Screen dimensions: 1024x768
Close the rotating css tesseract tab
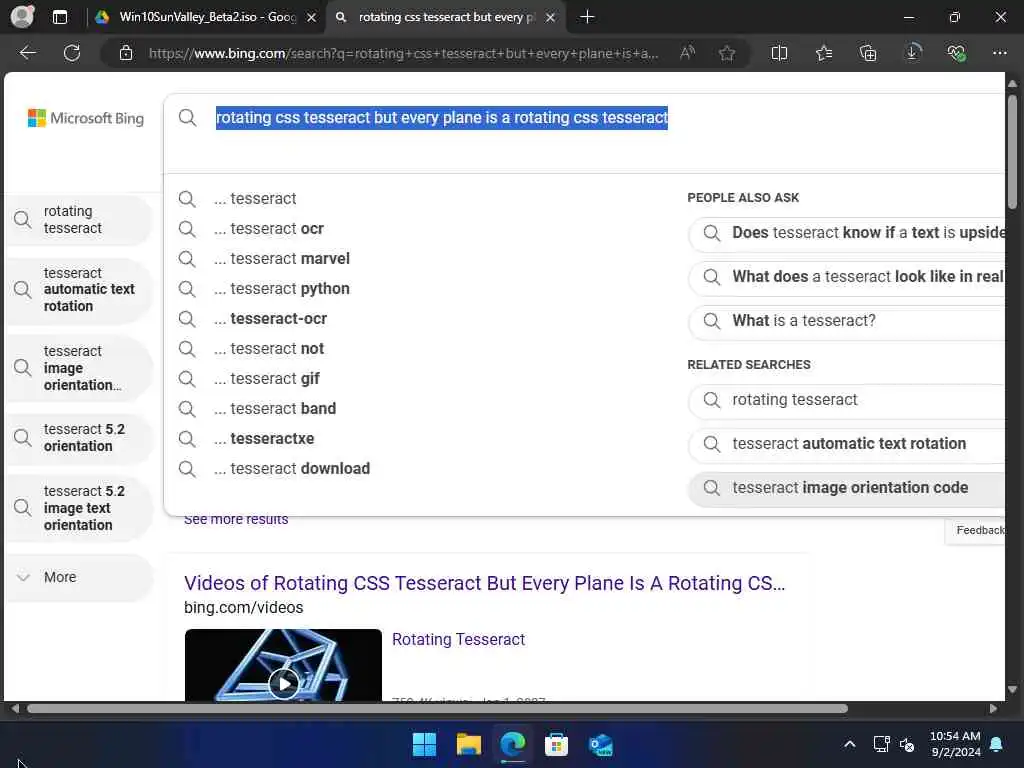551,18
